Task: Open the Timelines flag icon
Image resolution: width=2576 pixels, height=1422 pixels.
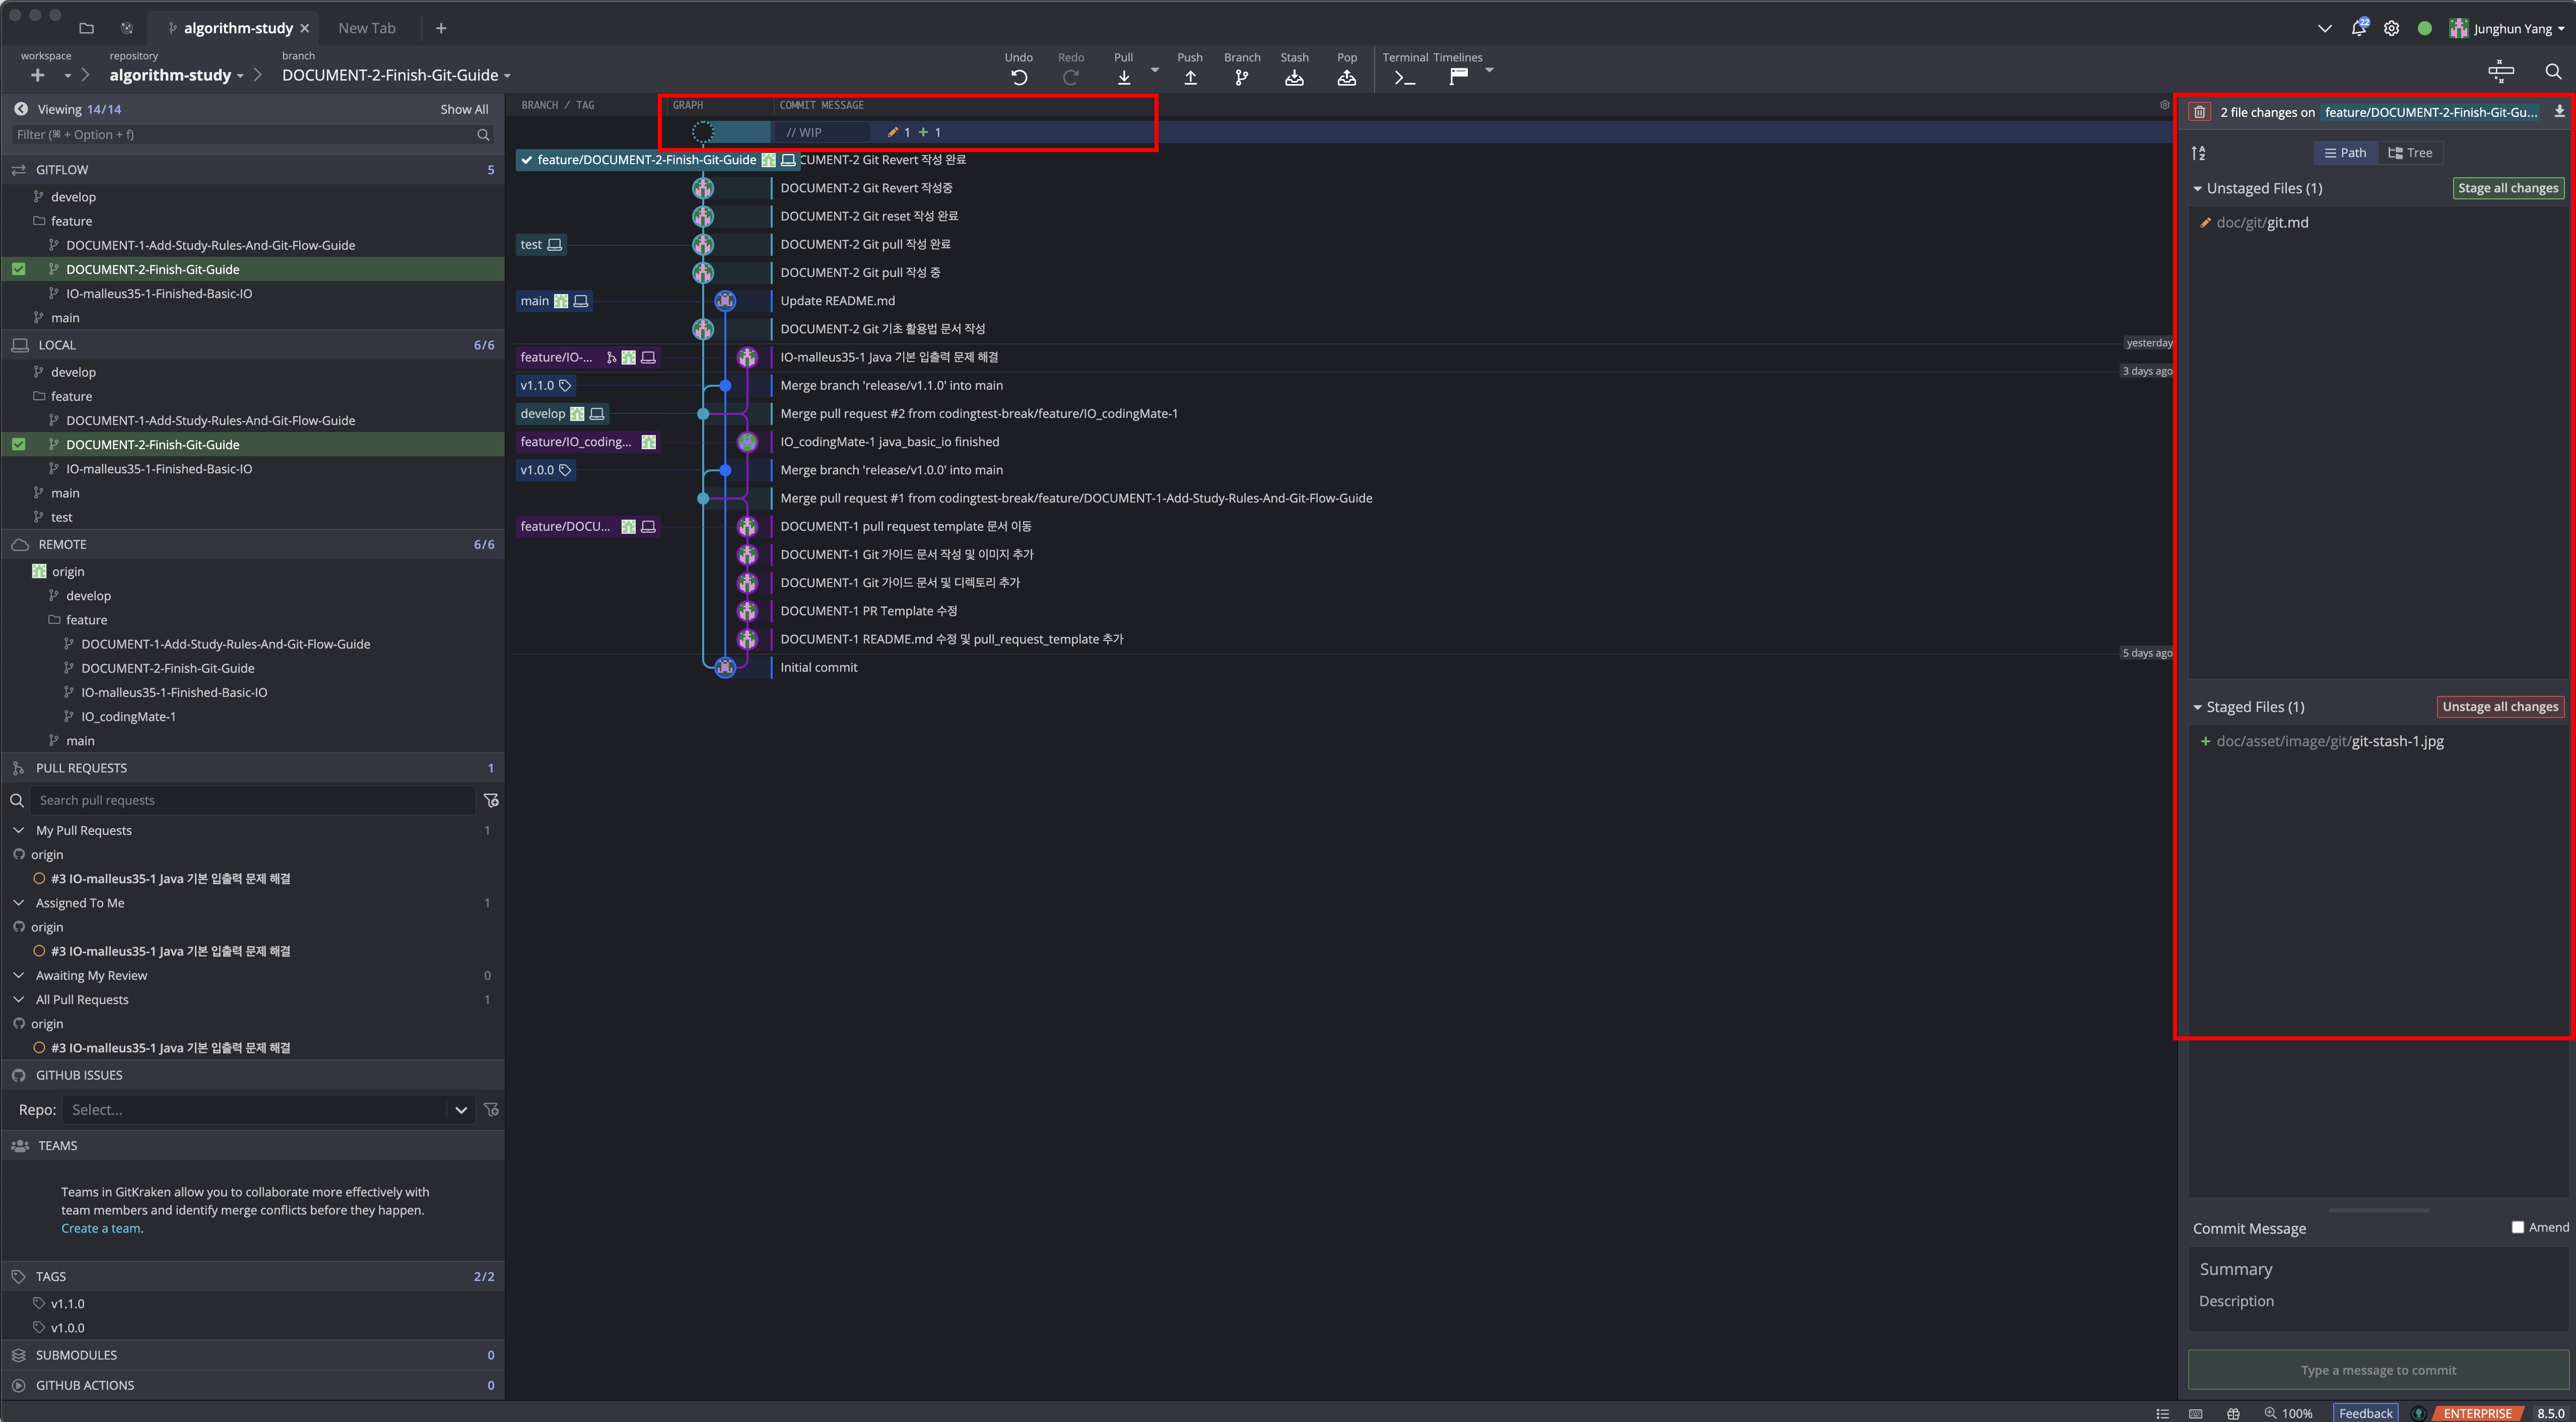Action: [1458, 77]
